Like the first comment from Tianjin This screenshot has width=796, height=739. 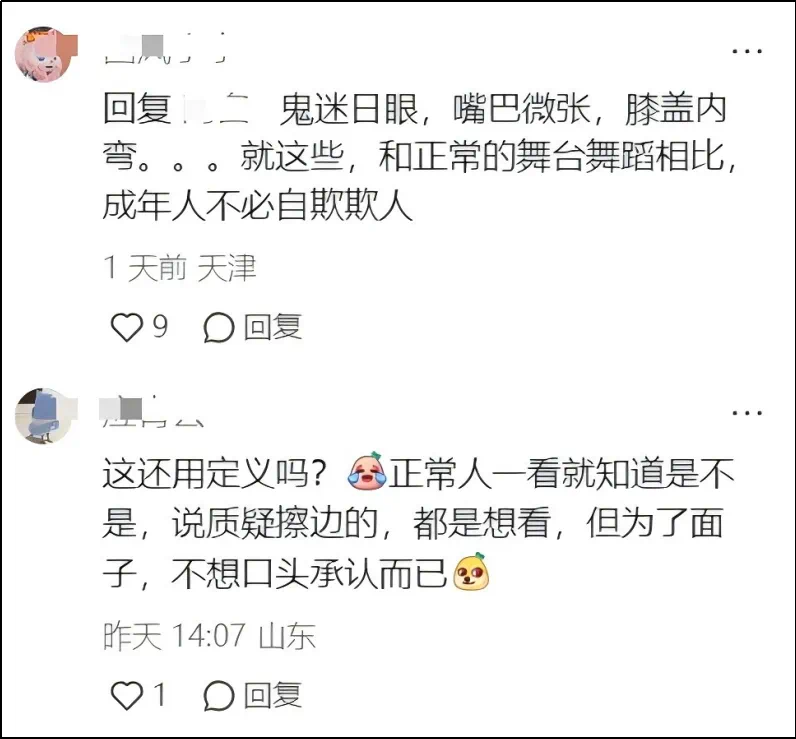coord(126,327)
